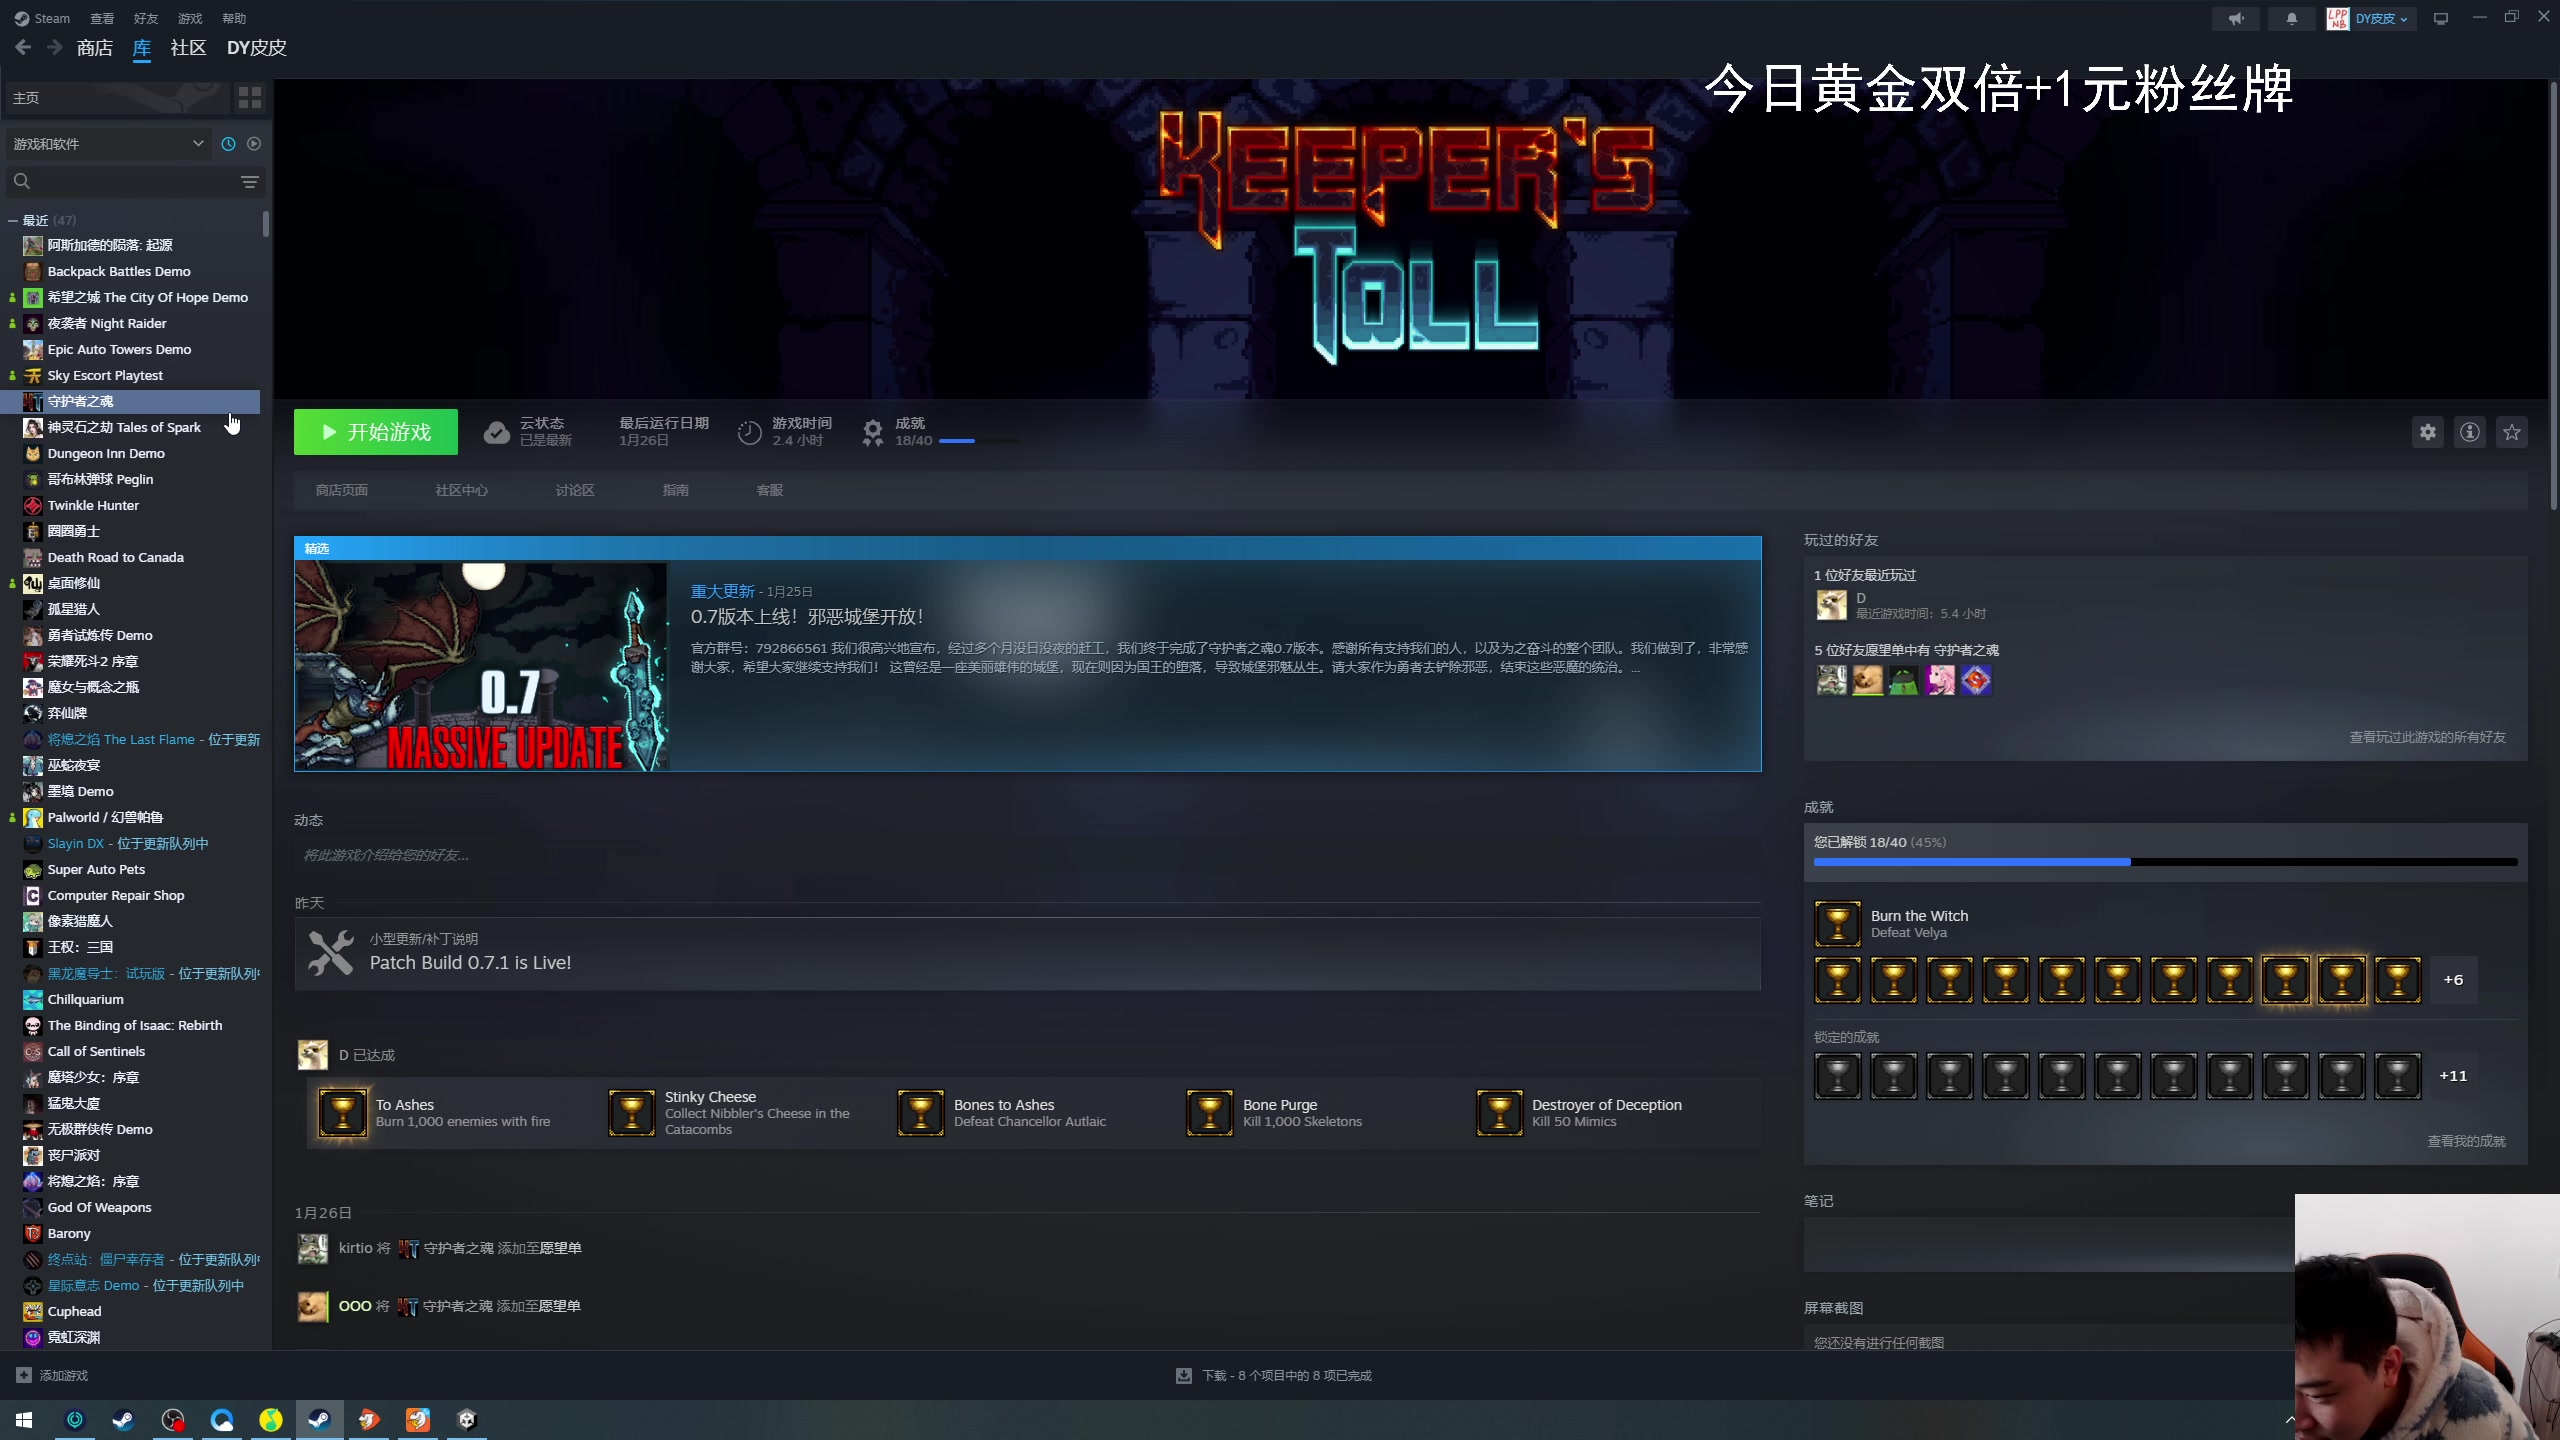Open the download manager icon in footer
Viewport: 2560px width, 1440px height.
1184,1376
